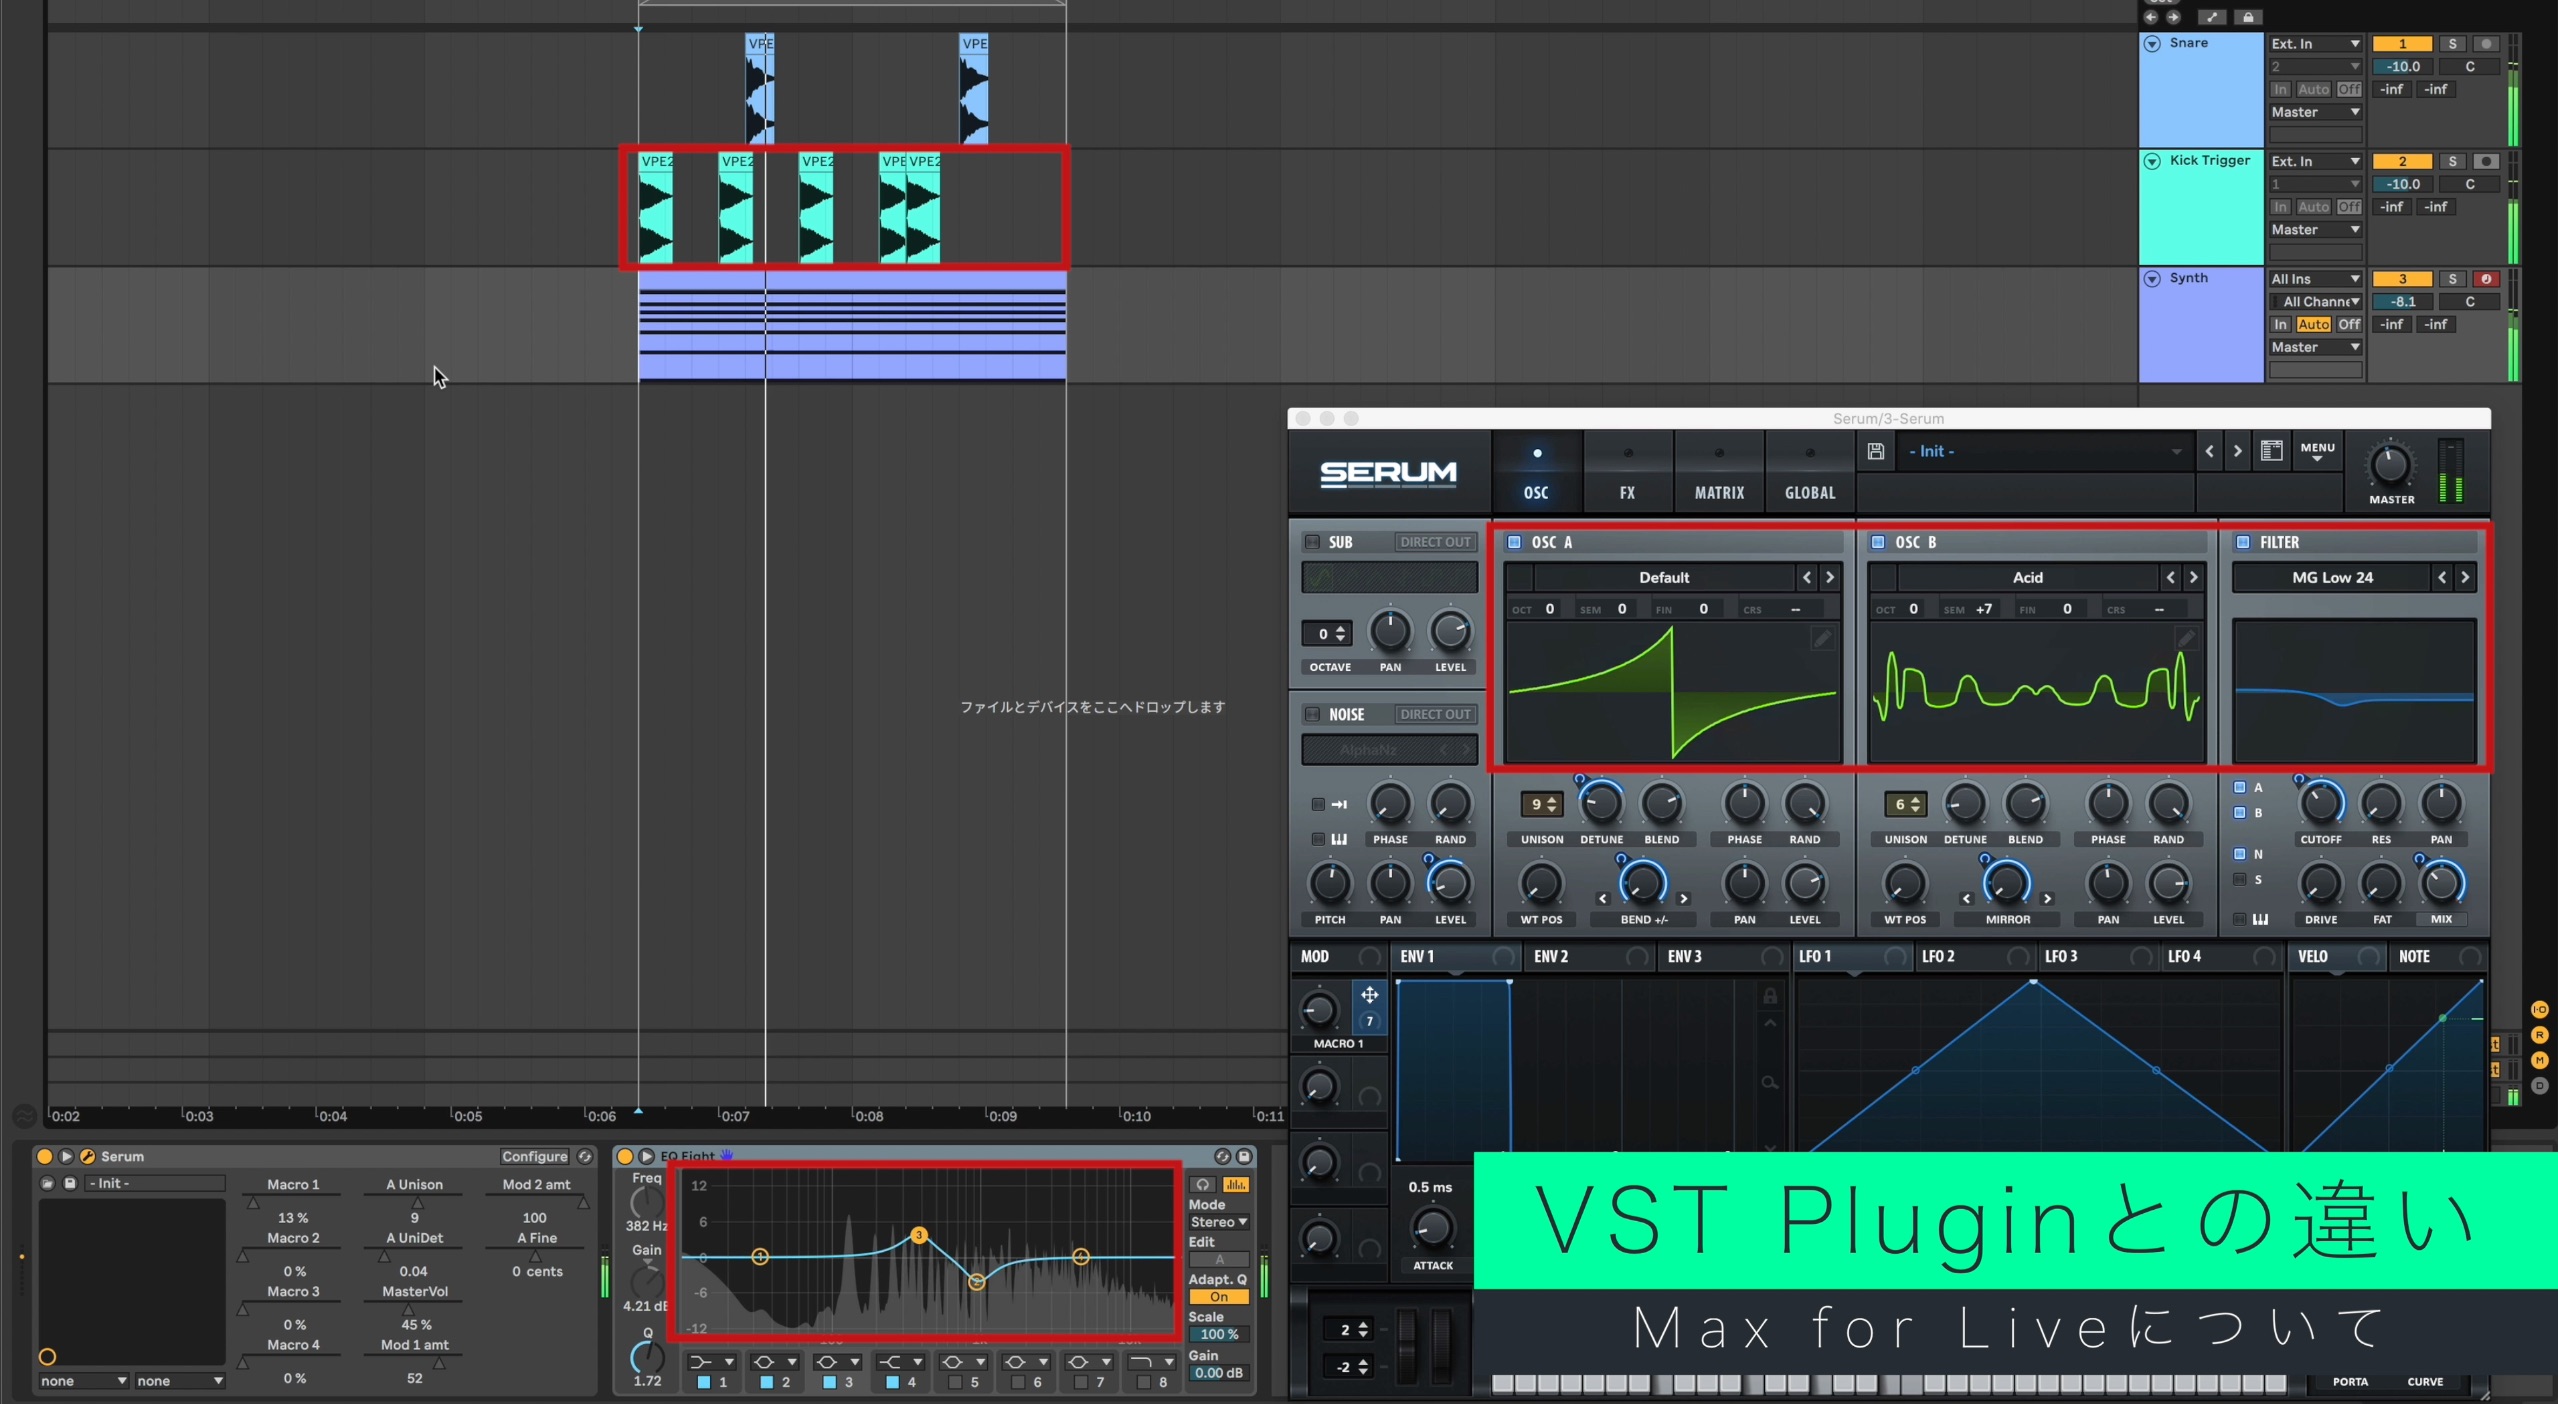Toggle EQ Eight headphone audition icon
Viewport: 2558px width, 1404px height.
(1203, 1184)
